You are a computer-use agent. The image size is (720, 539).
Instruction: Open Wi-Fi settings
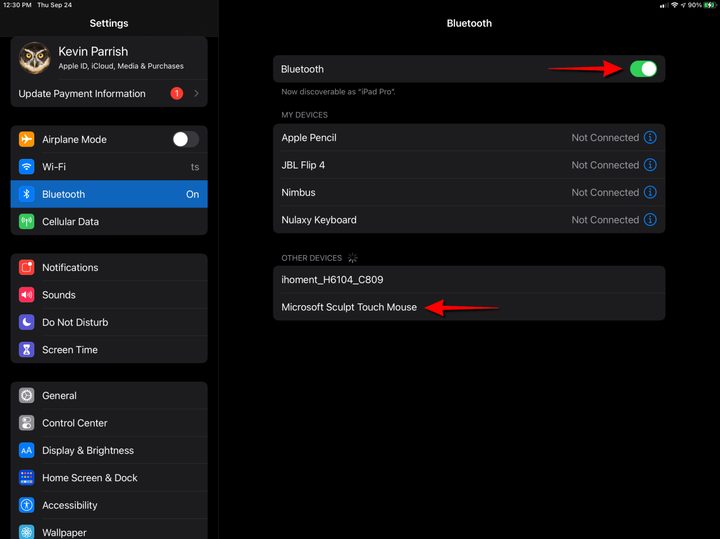pos(109,167)
